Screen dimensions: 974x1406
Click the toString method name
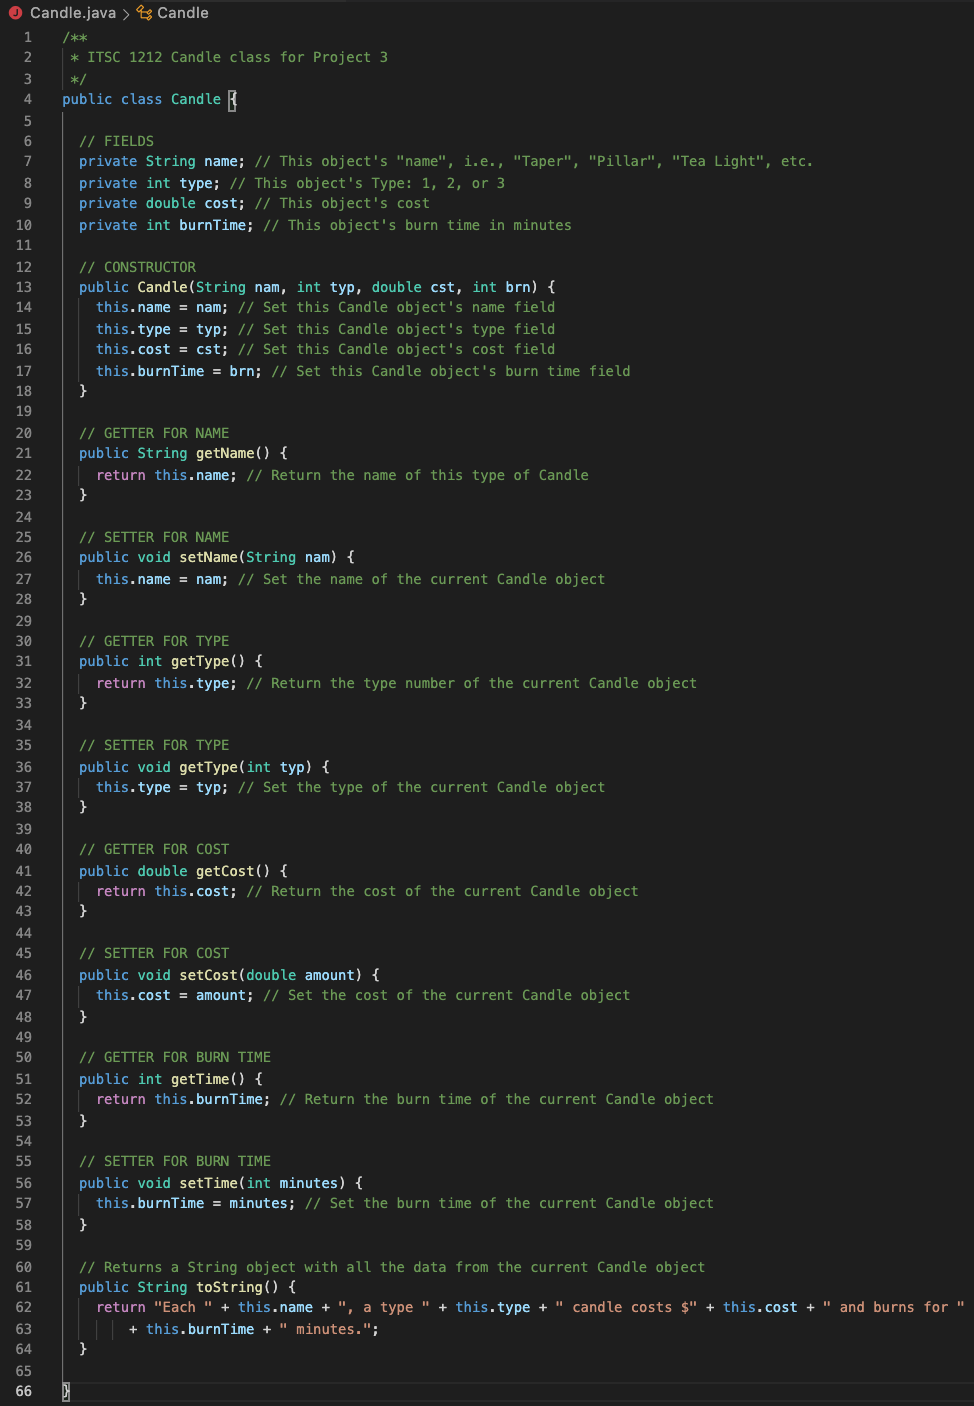229,1287
